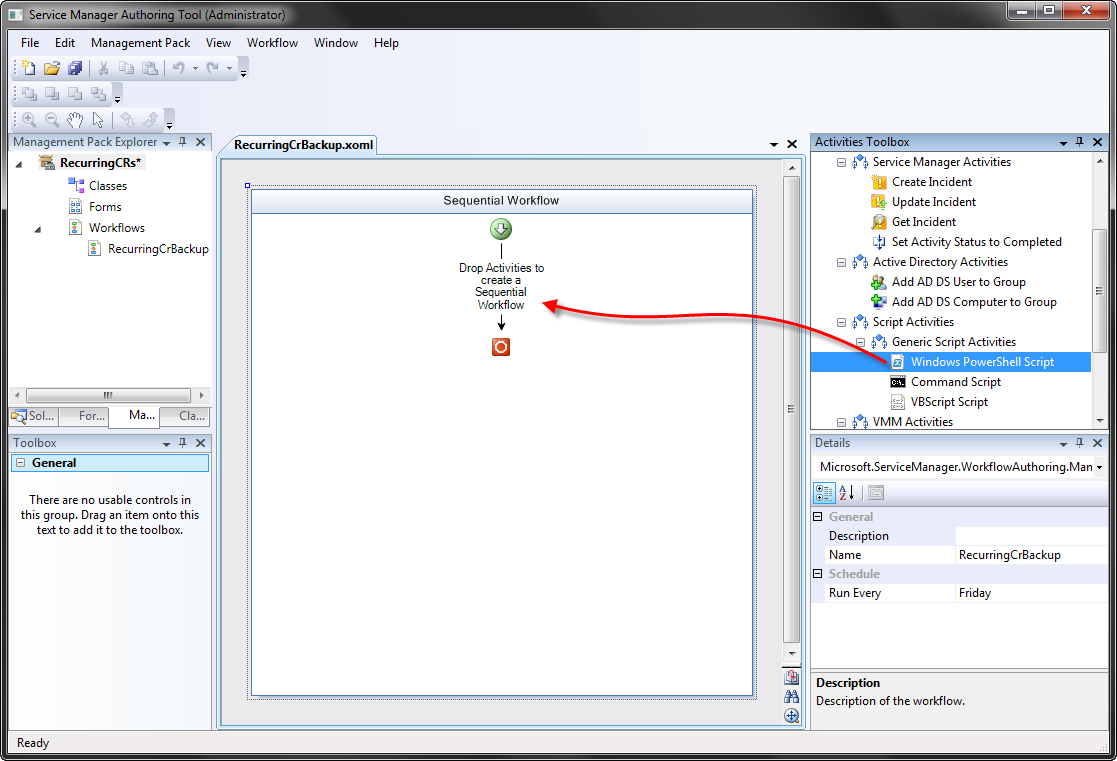The image size is (1117, 761).
Task: Click the New file toolbar icon
Action: pyautogui.click(x=28, y=68)
